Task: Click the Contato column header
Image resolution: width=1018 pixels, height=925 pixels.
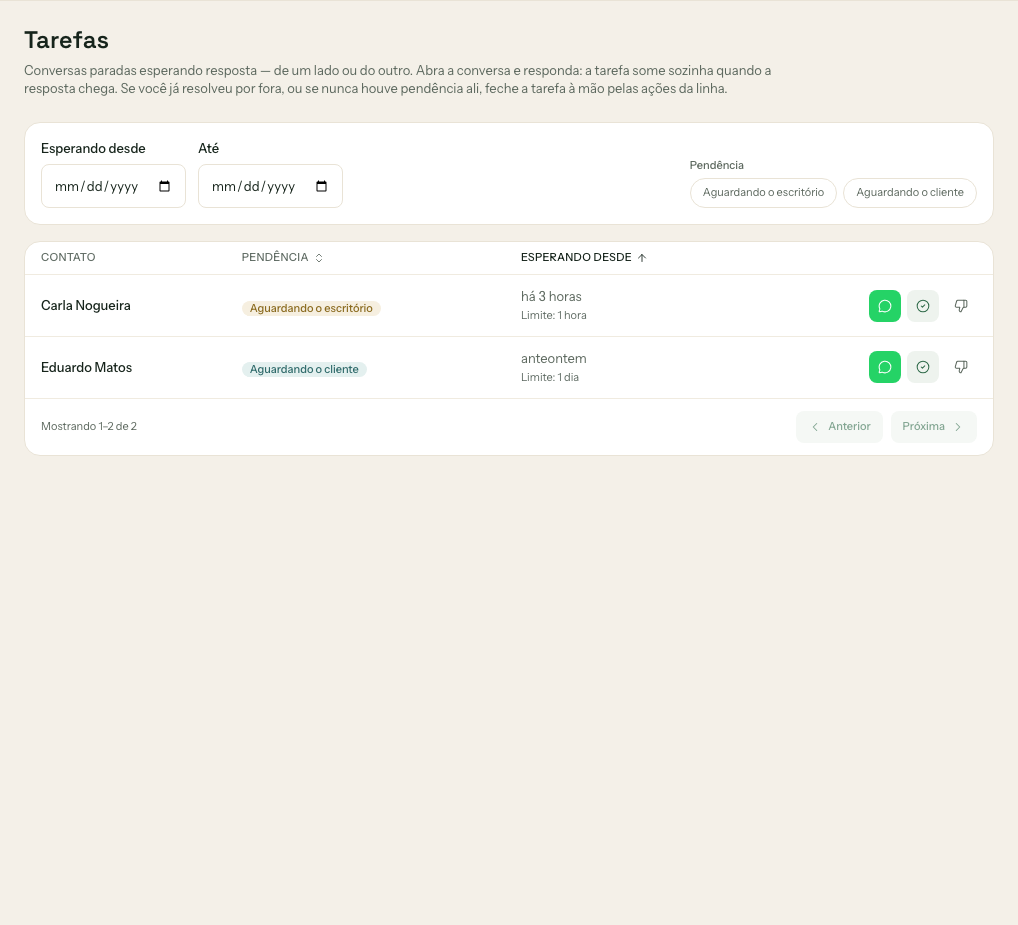Action: click(68, 258)
